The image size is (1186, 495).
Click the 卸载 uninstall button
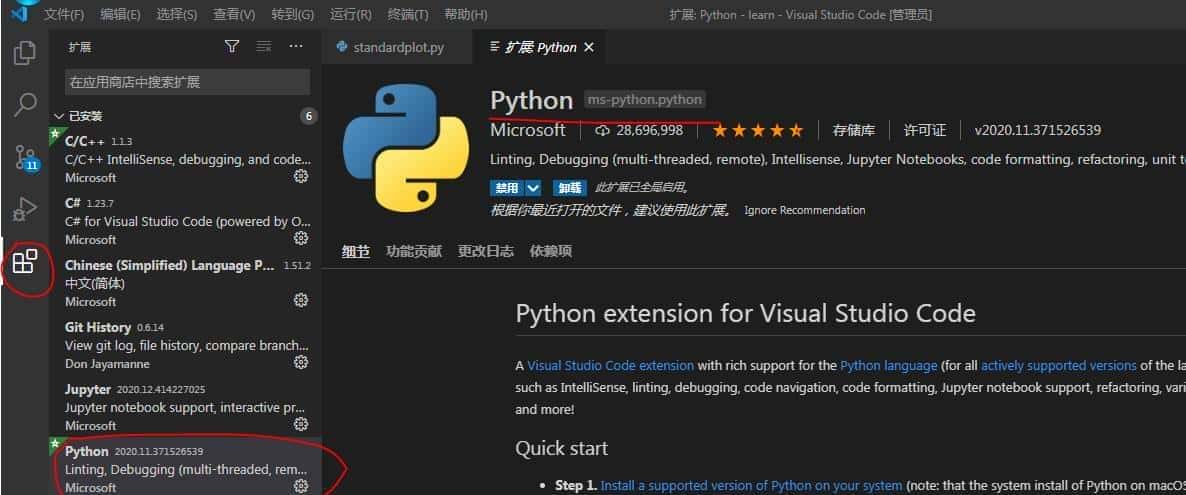pyautogui.click(x=569, y=188)
